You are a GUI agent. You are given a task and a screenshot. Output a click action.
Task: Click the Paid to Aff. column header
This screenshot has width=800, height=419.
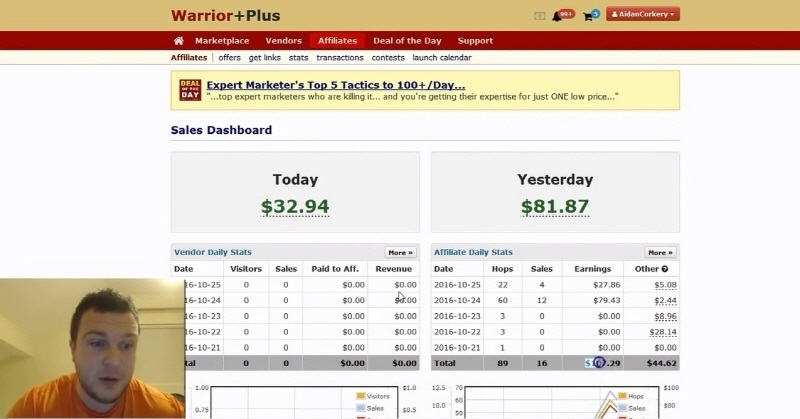click(335, 269)
